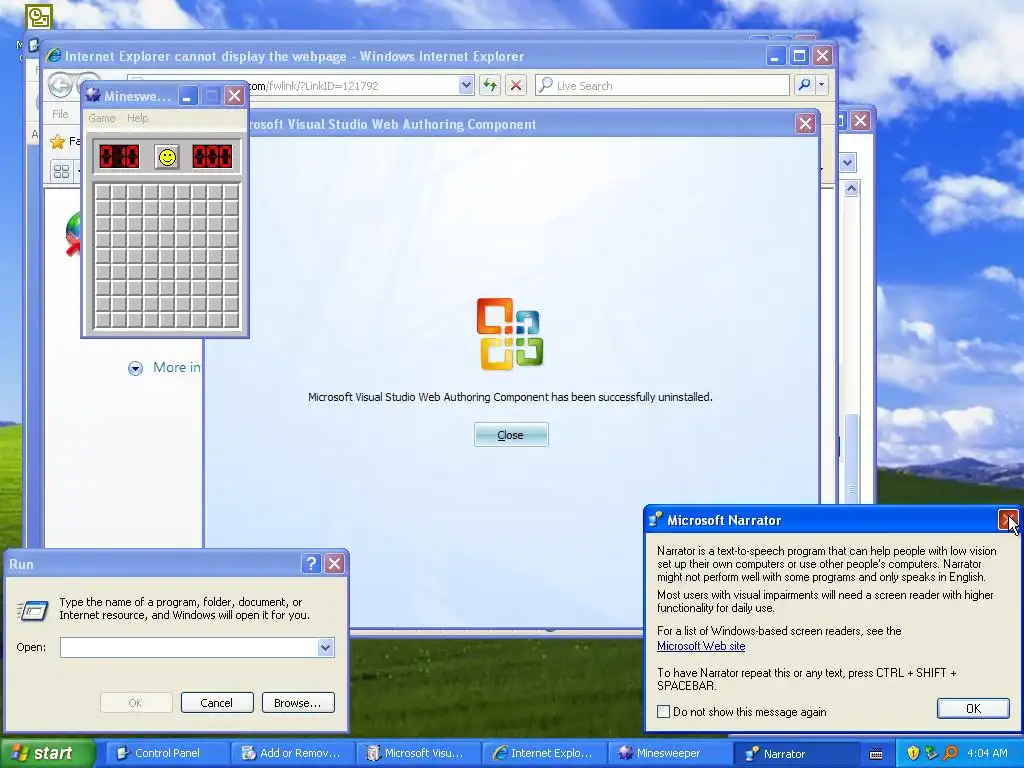
Task: Switch to Narrator taskbar button
Action: click(796, 753)
